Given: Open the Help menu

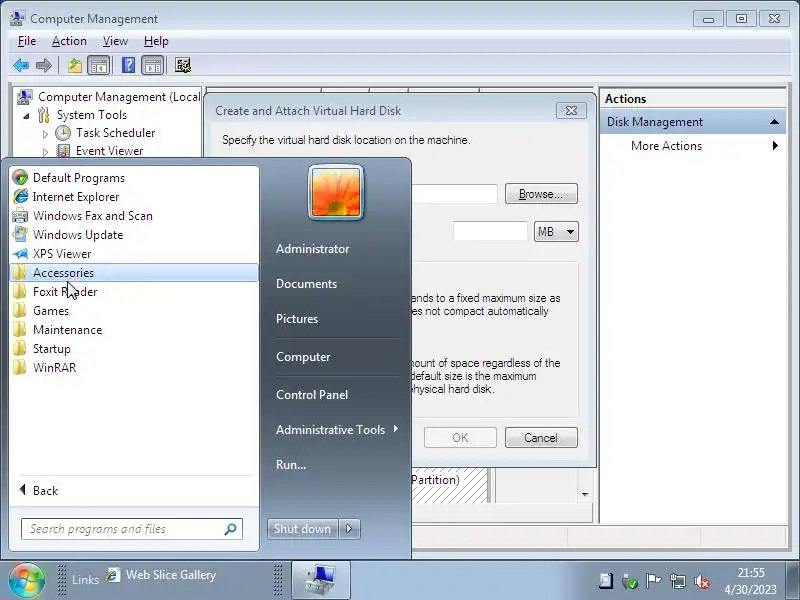Looking at the screenshot, I should click(156, 41).
